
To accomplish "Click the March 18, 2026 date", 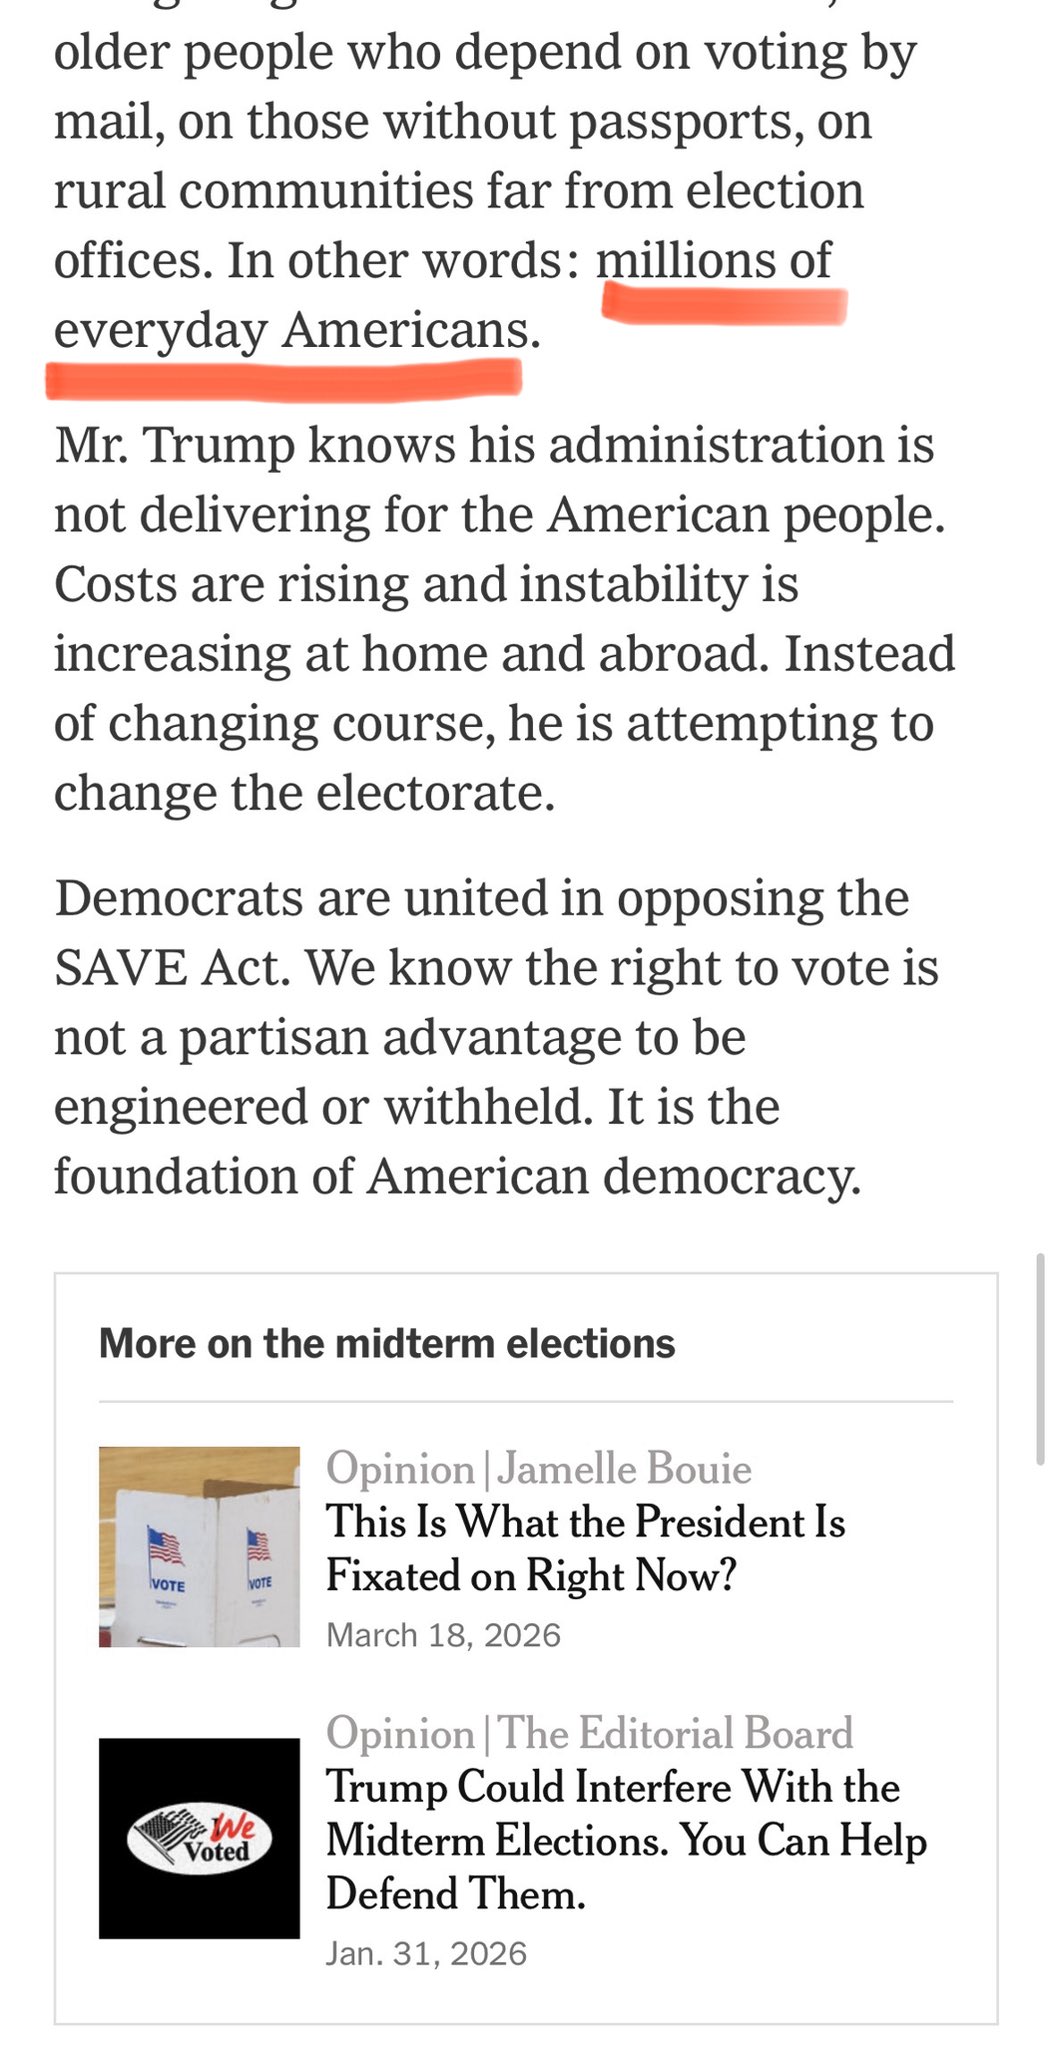I will [443, 1635].
